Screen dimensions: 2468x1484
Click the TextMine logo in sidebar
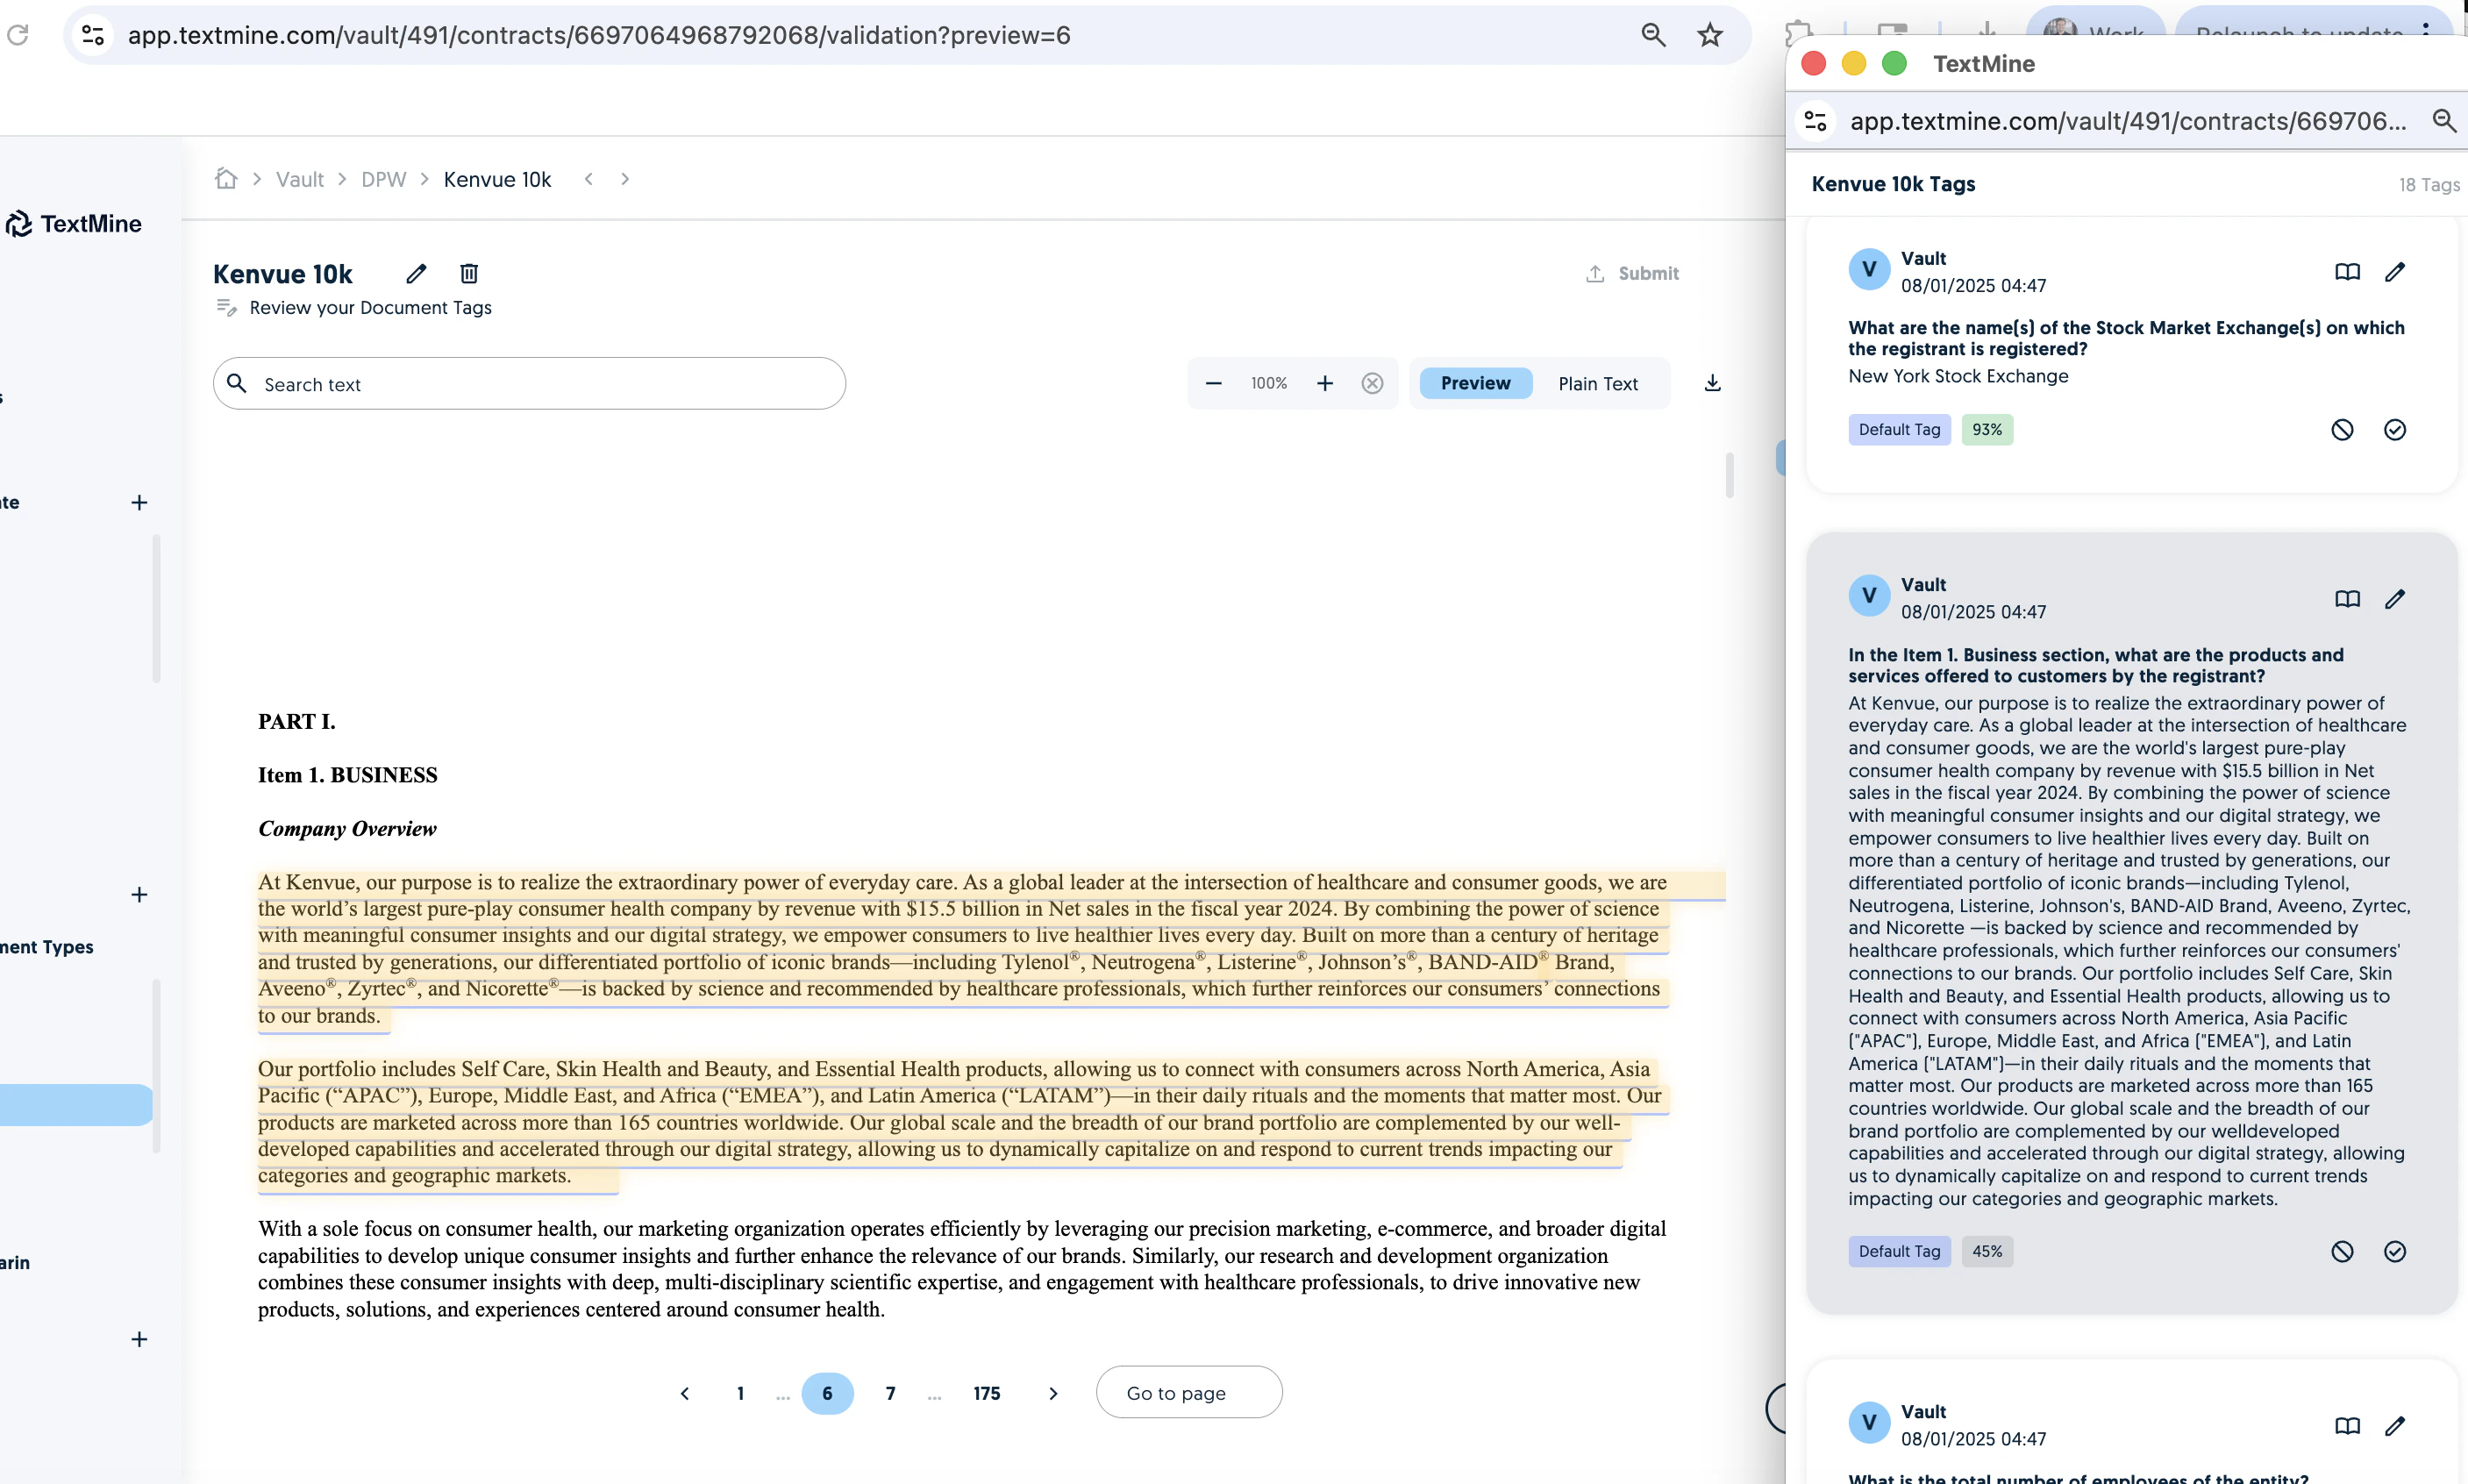(x=73, y=223)
